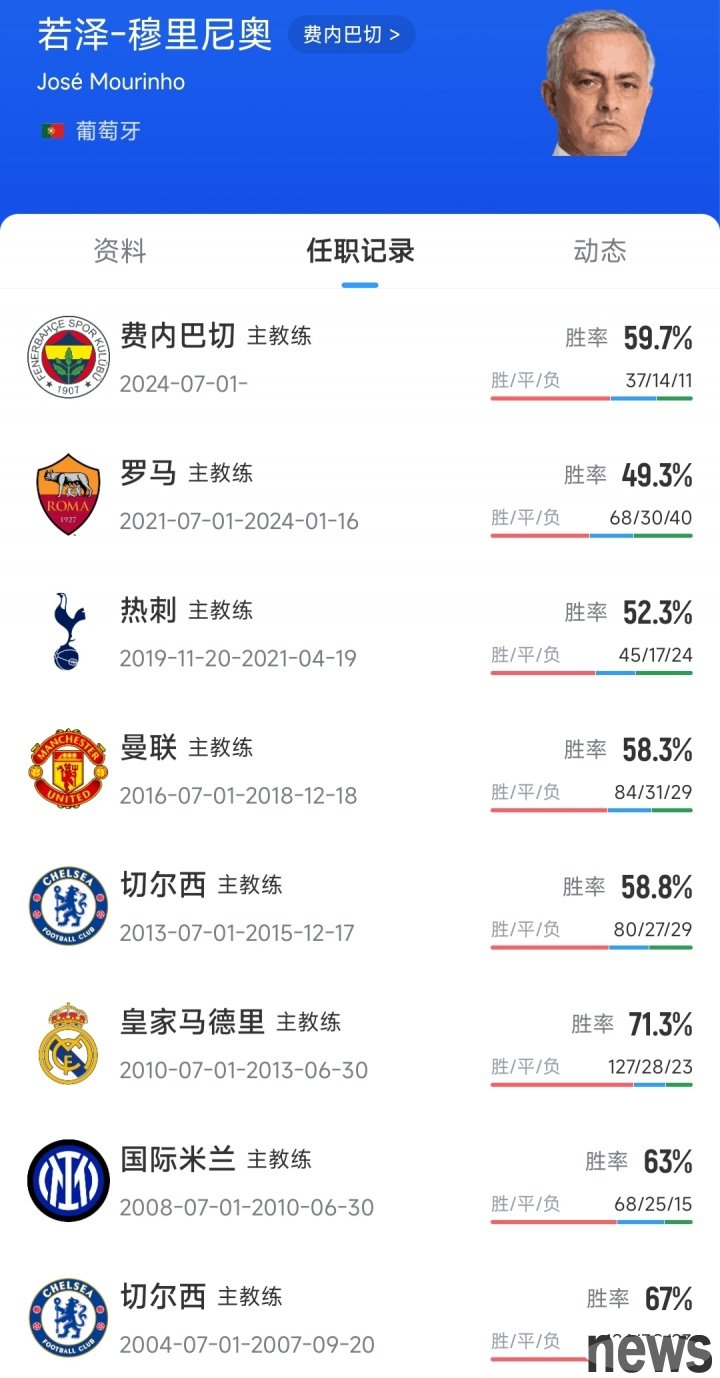Select the 任职记录 tab
The width and height of the screenshot is (720, 1378).
360,251
